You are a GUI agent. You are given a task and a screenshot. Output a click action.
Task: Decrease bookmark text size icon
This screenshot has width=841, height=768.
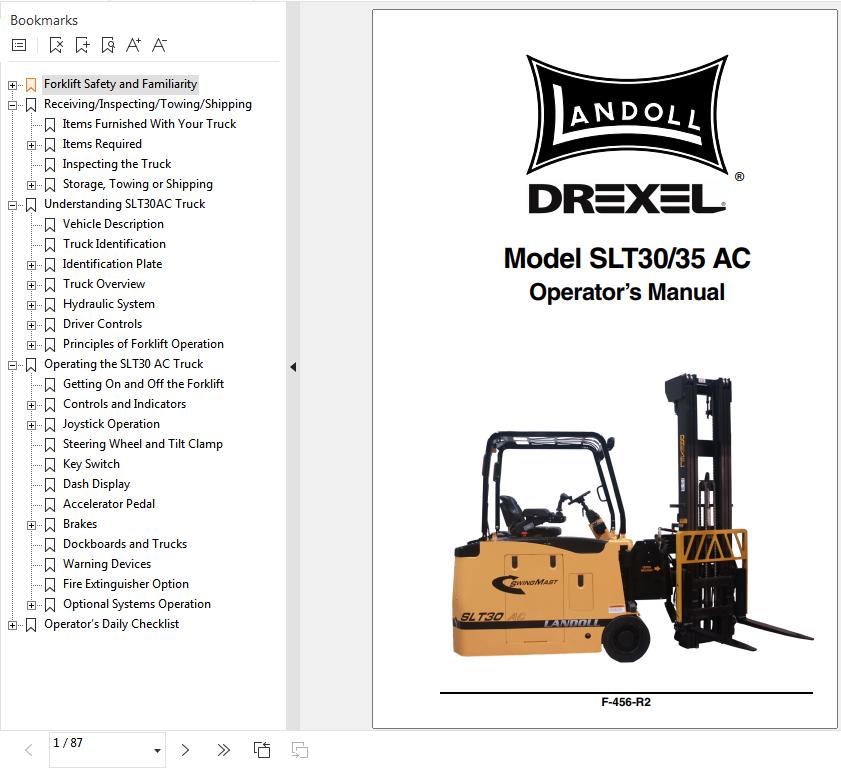(x=159, y=46)
